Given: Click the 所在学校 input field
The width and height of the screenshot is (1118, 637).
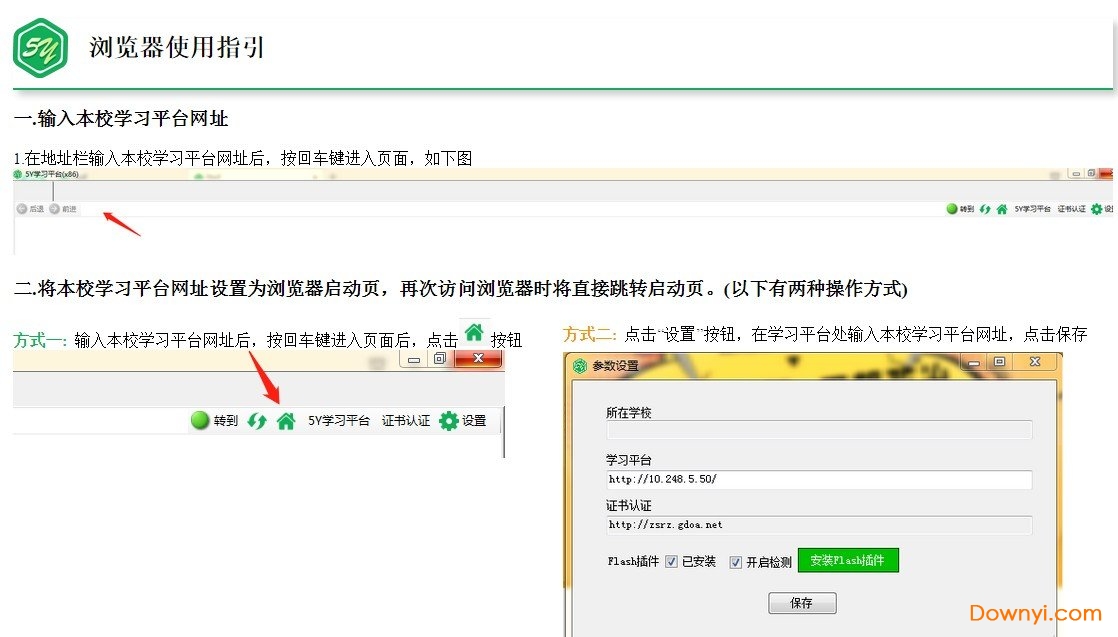Looking at the screenshot, I should pyautogui.click(x=819, y=430).
